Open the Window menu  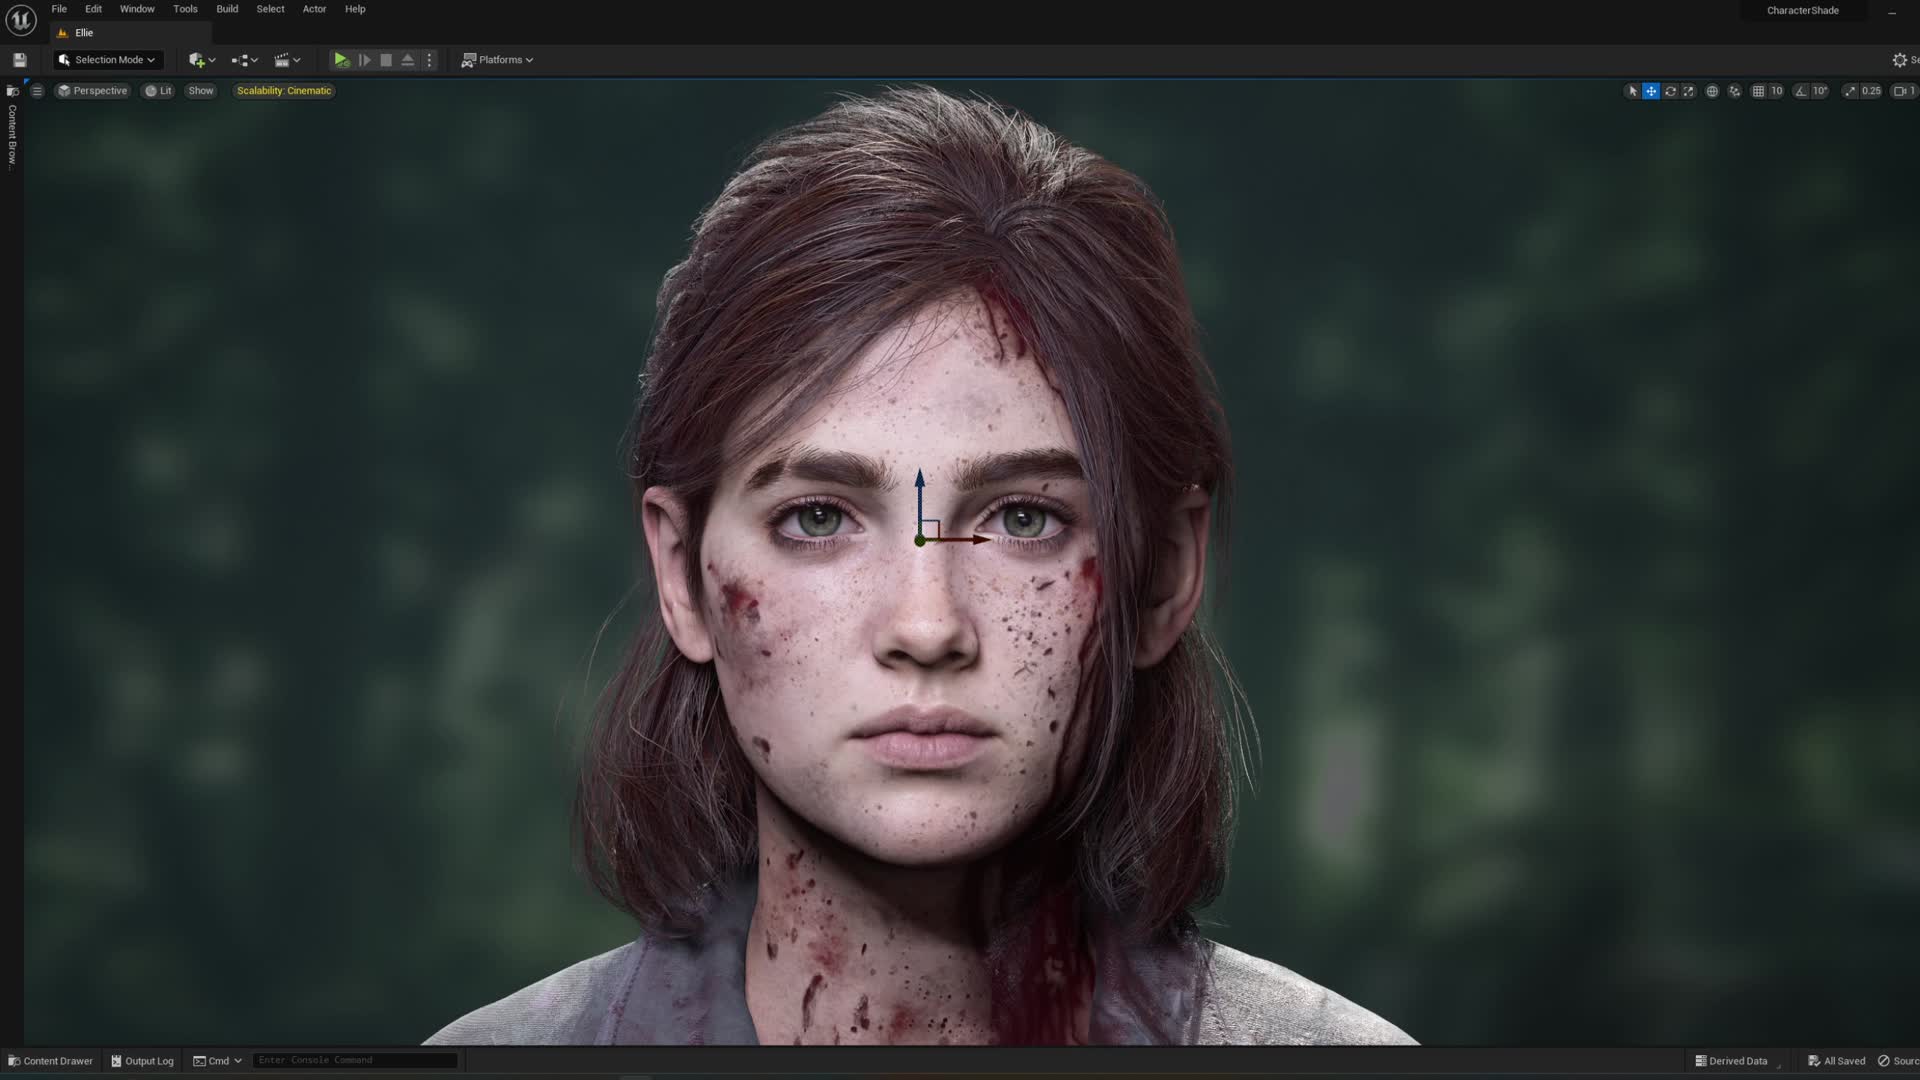(137, 9)
